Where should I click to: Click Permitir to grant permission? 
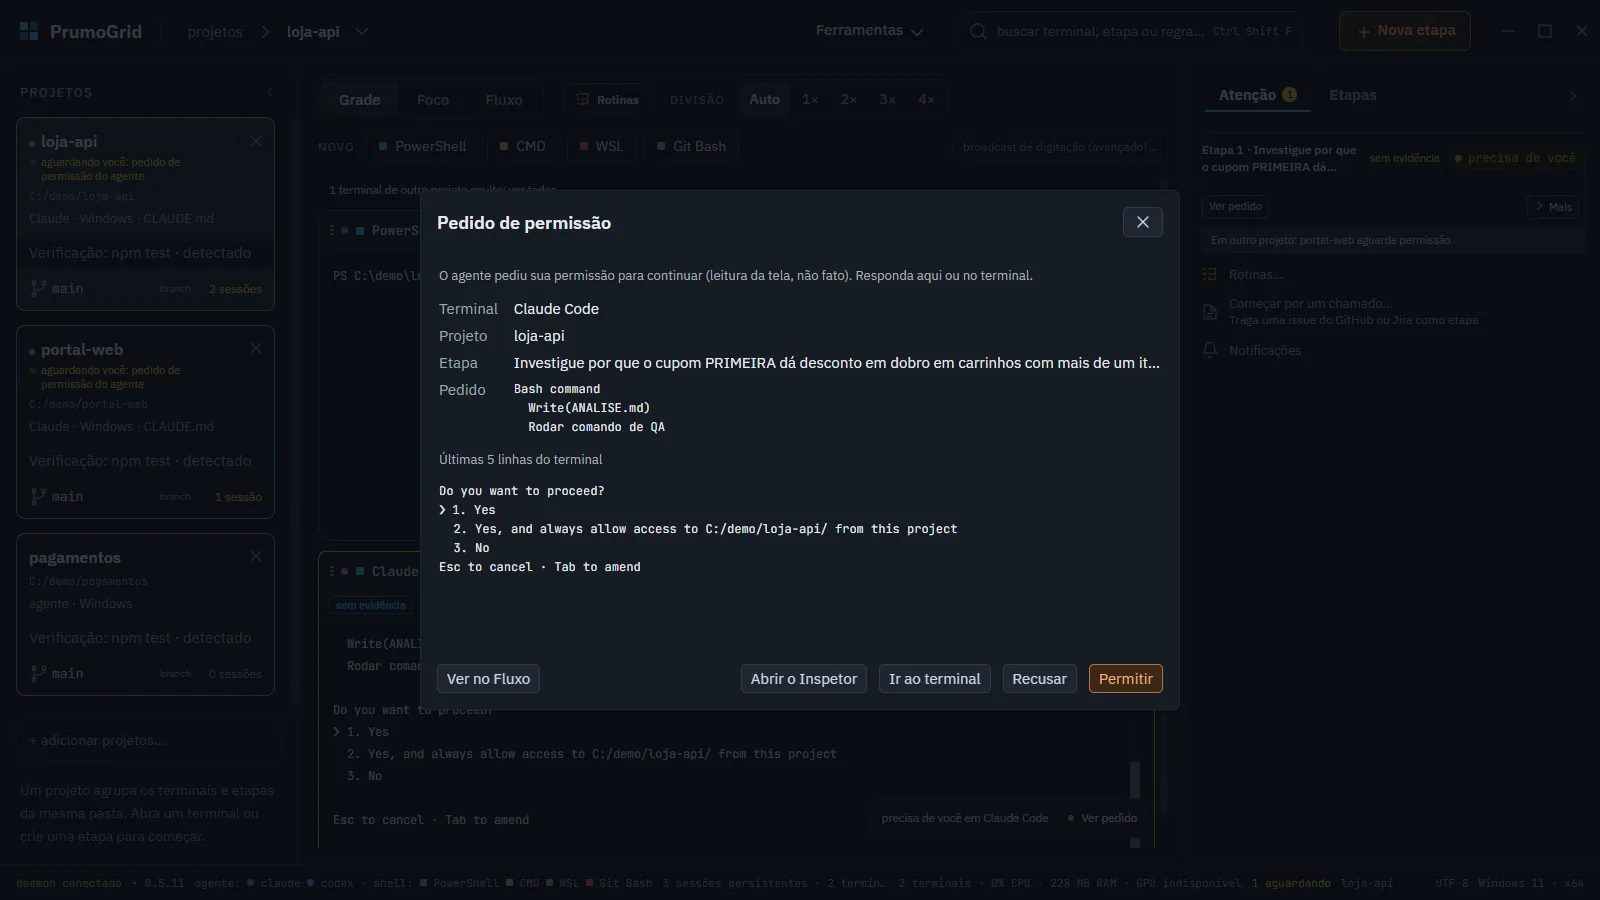pos(1125,679)
